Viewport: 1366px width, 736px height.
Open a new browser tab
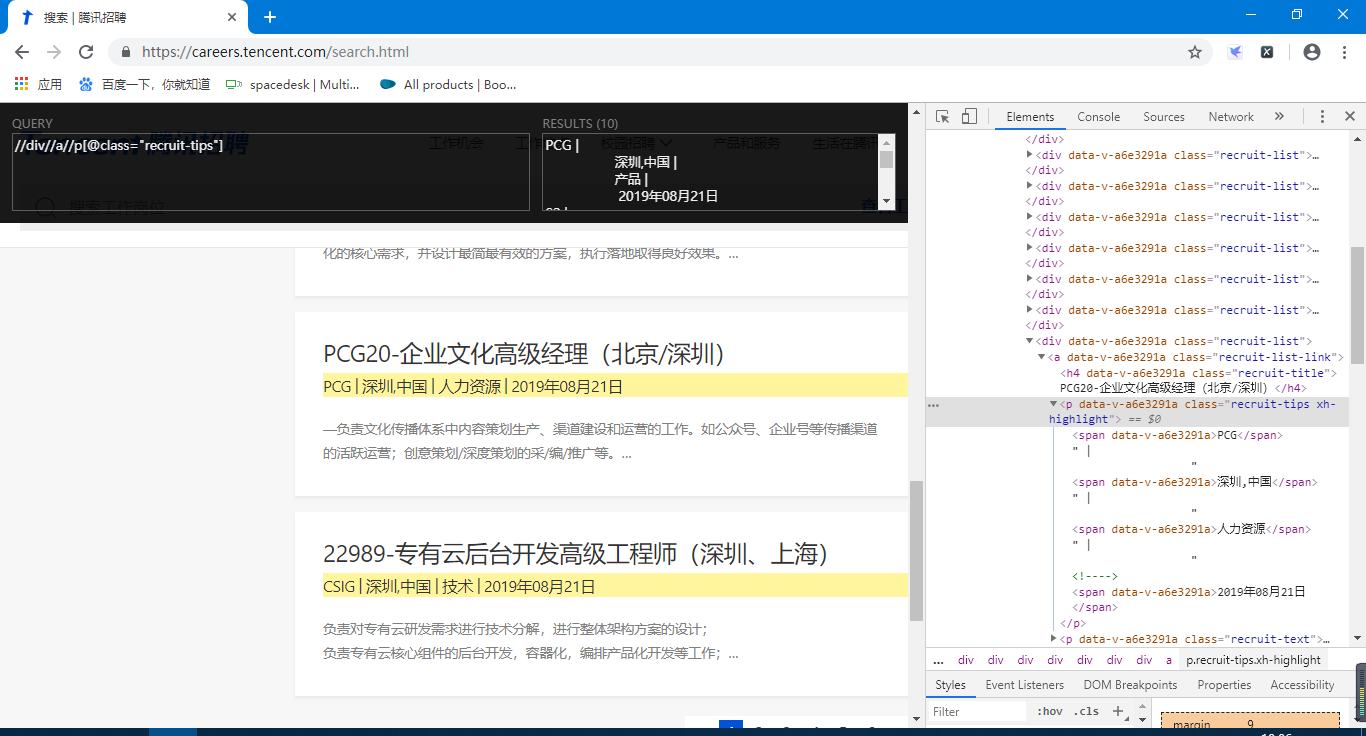(270, 17)
